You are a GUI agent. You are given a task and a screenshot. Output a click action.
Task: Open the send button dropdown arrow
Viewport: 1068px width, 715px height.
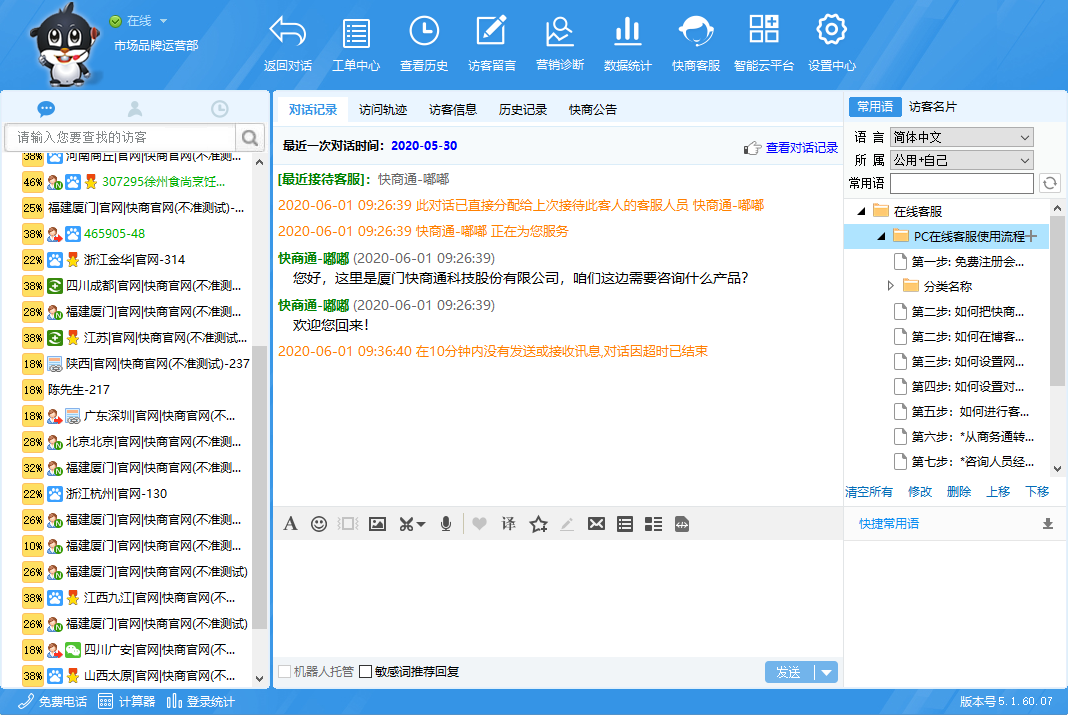(x=827, y=672)
